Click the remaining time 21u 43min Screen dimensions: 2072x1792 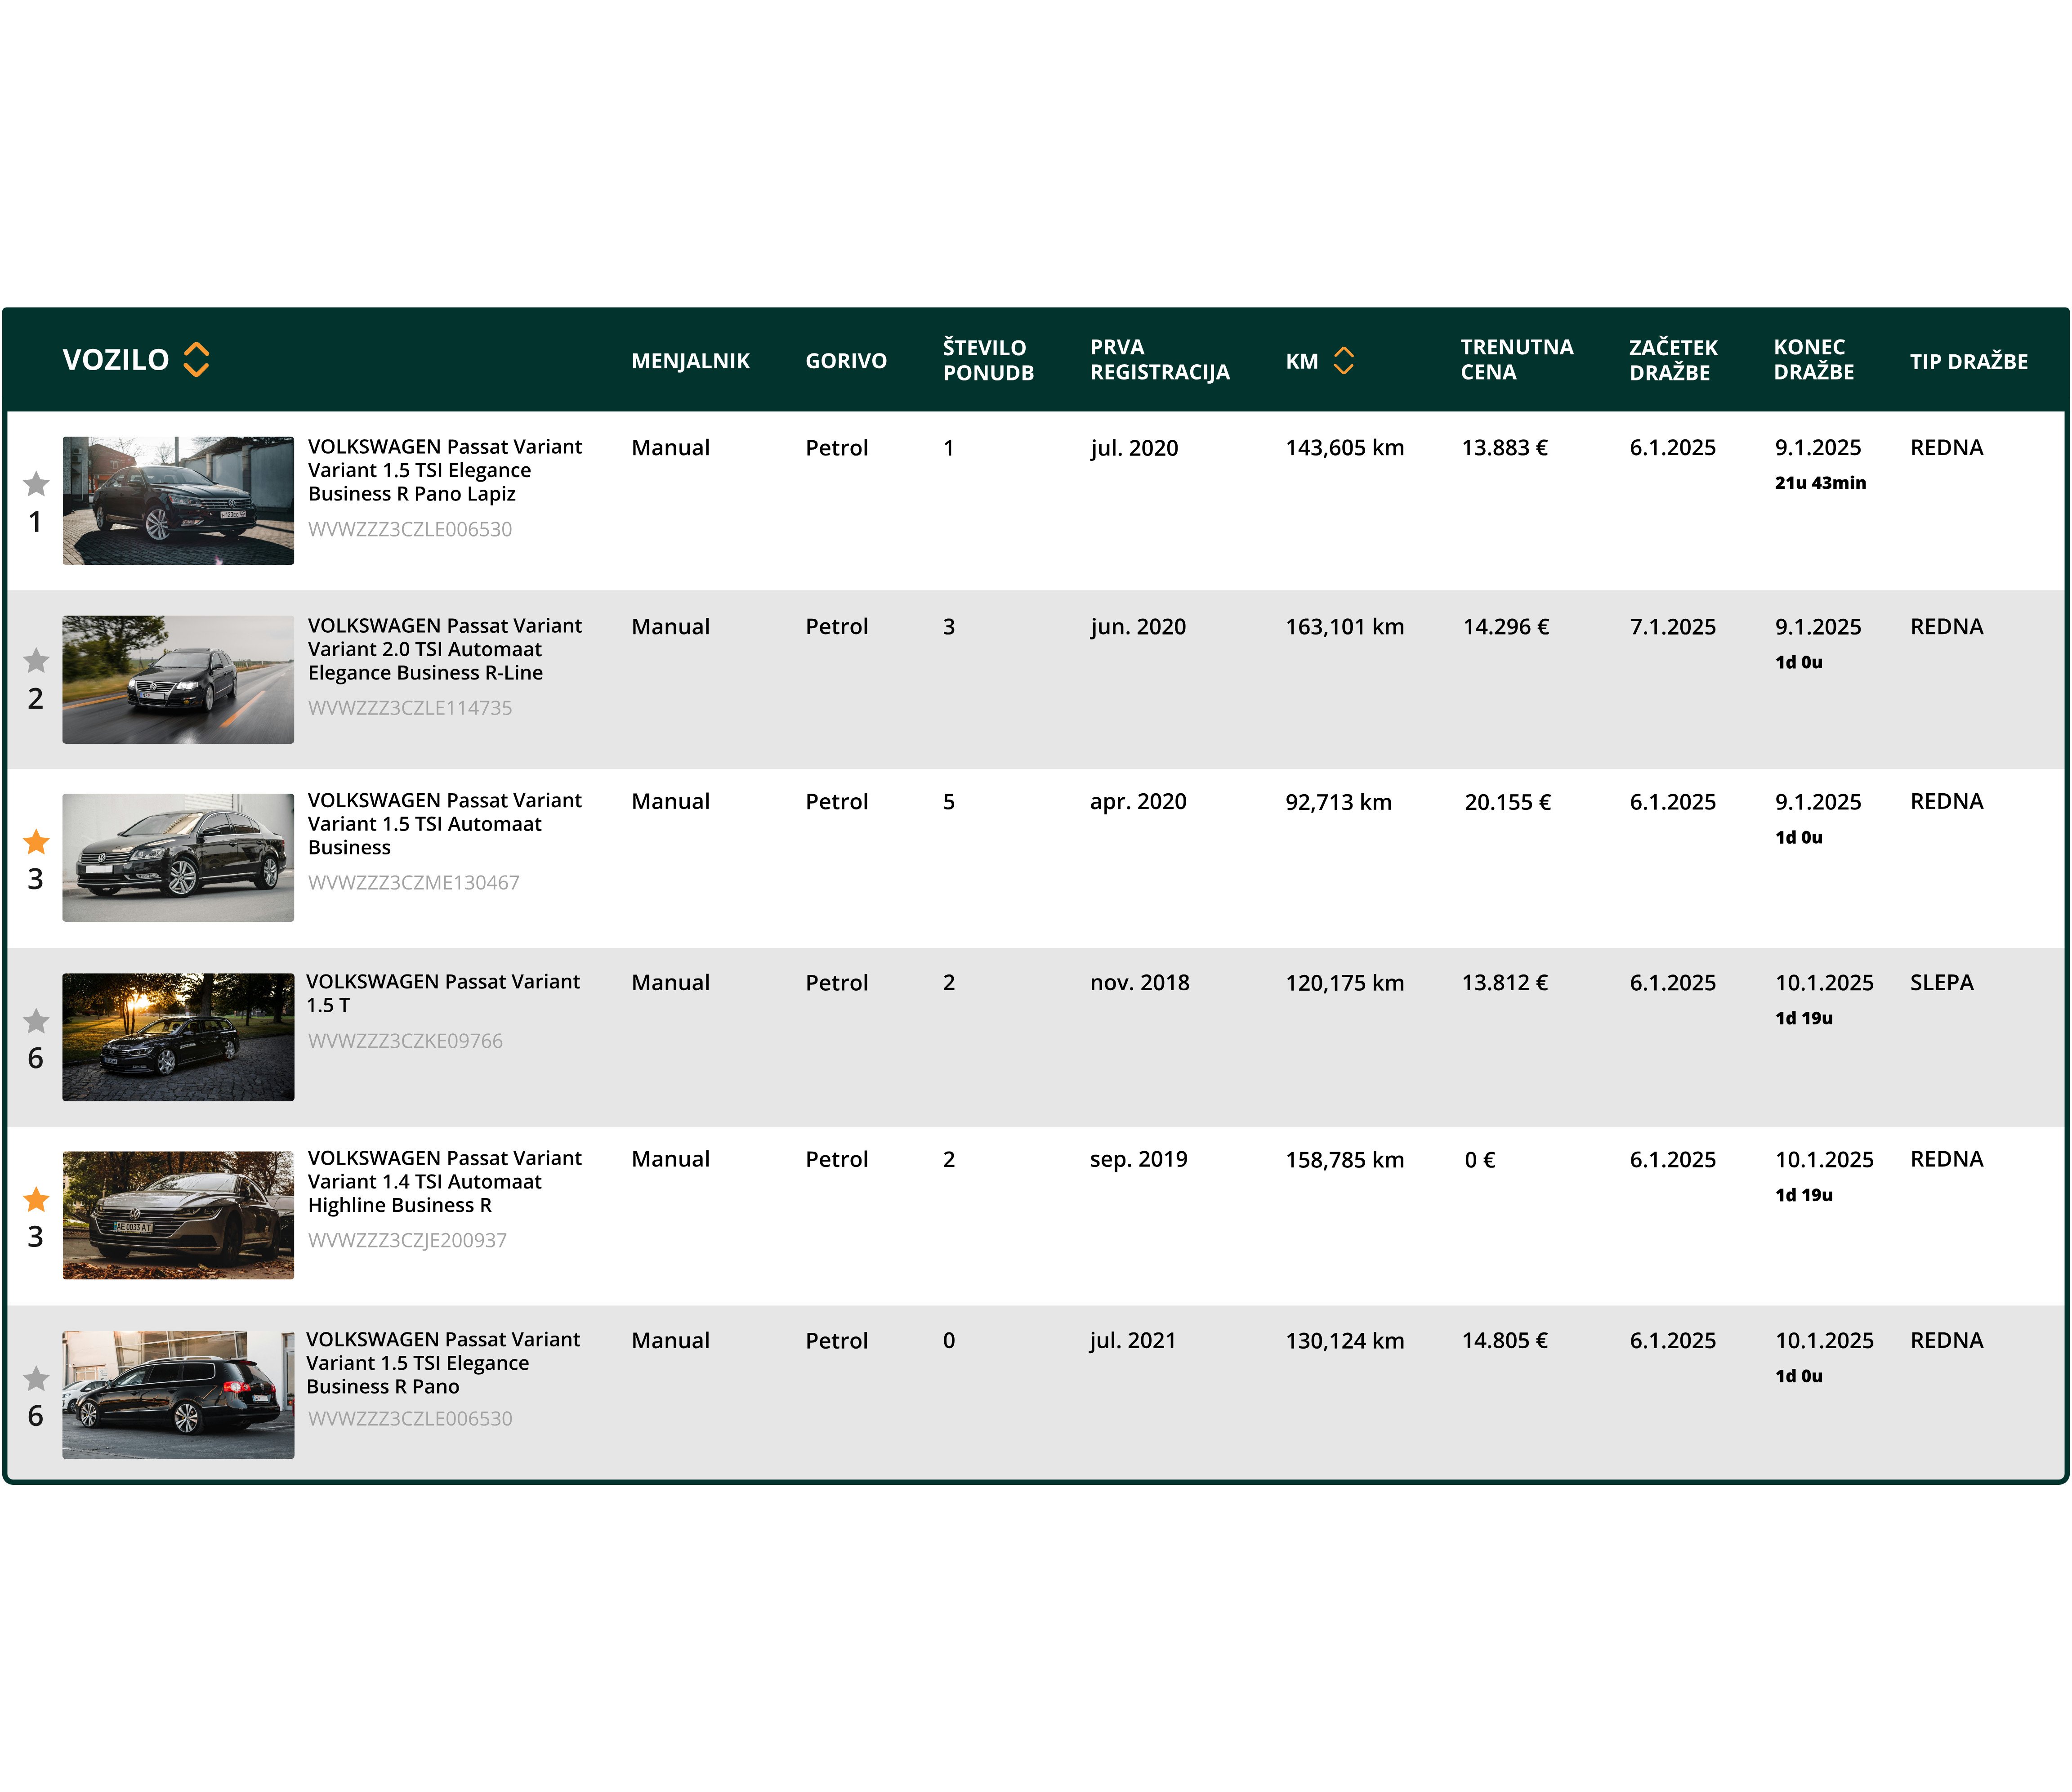(x=1820, y=483)
